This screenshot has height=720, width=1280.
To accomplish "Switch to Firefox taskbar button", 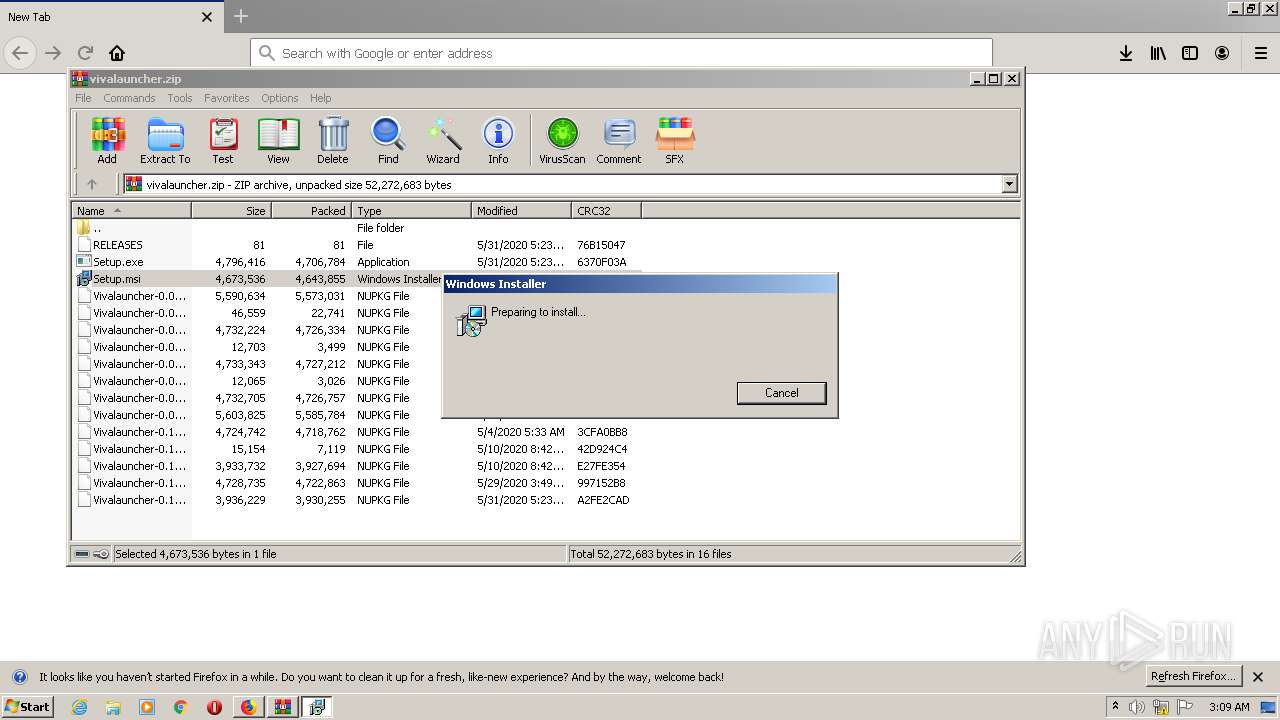I will (x=248, y=707).
